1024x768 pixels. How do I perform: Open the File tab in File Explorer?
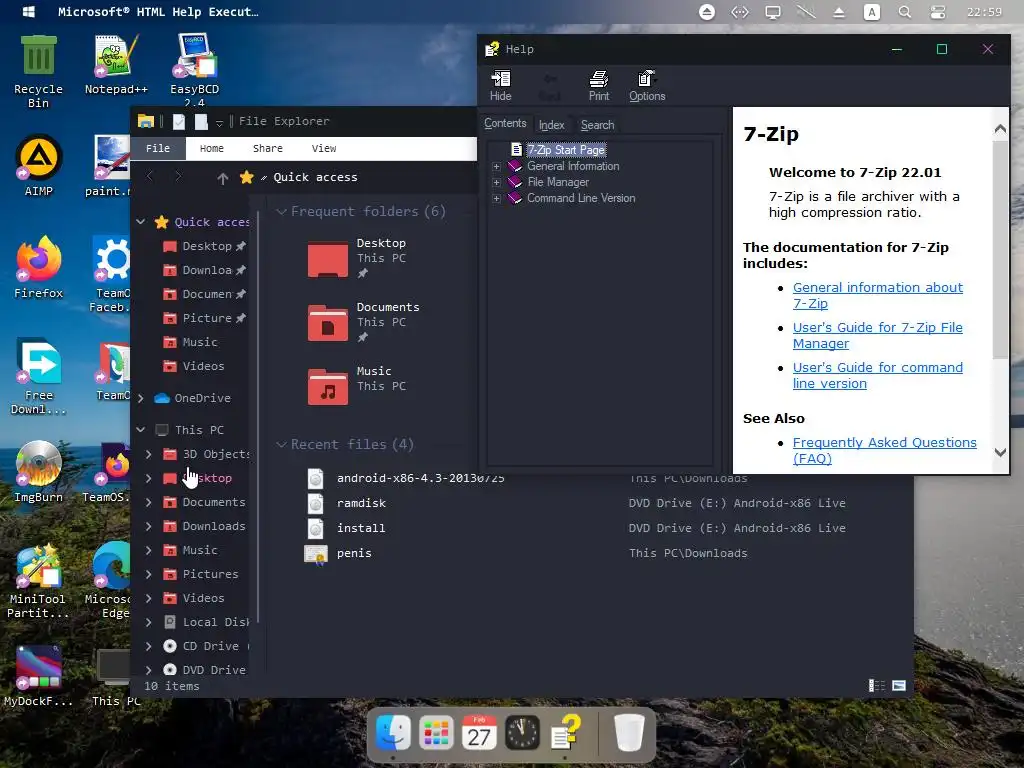tap(158, 148)
